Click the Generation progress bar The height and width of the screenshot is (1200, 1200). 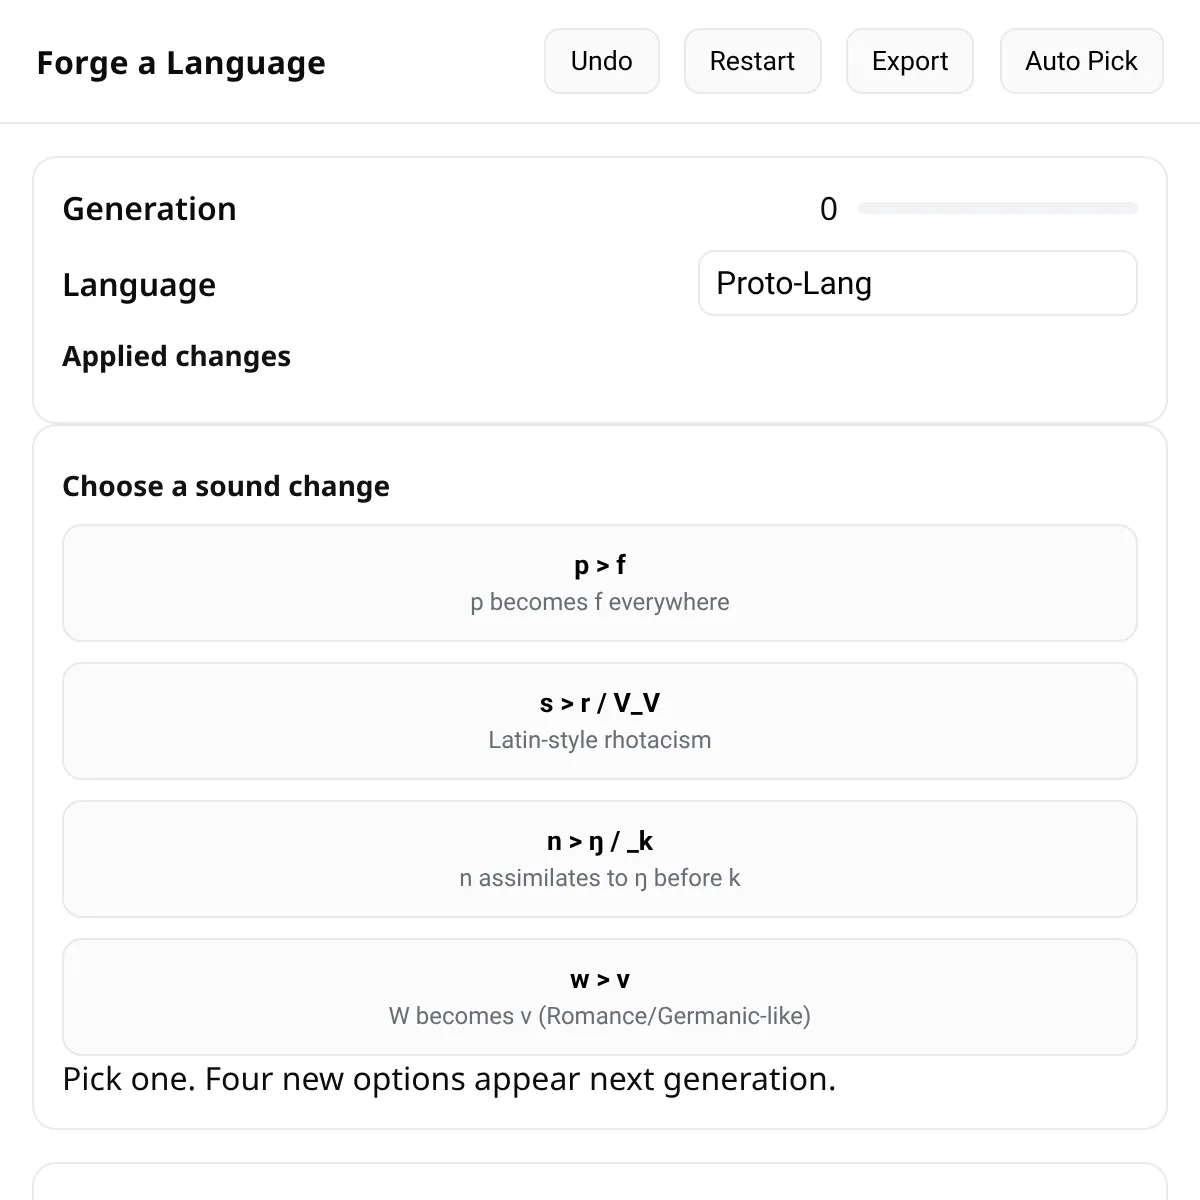click(997, 208)
